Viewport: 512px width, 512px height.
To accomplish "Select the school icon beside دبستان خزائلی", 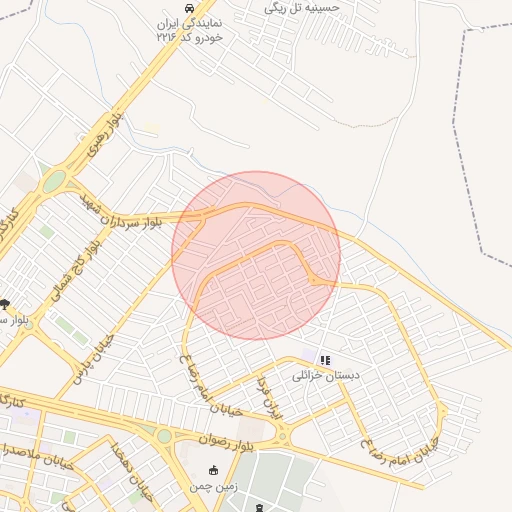I will pyautogui.click(x=325, y=360).
